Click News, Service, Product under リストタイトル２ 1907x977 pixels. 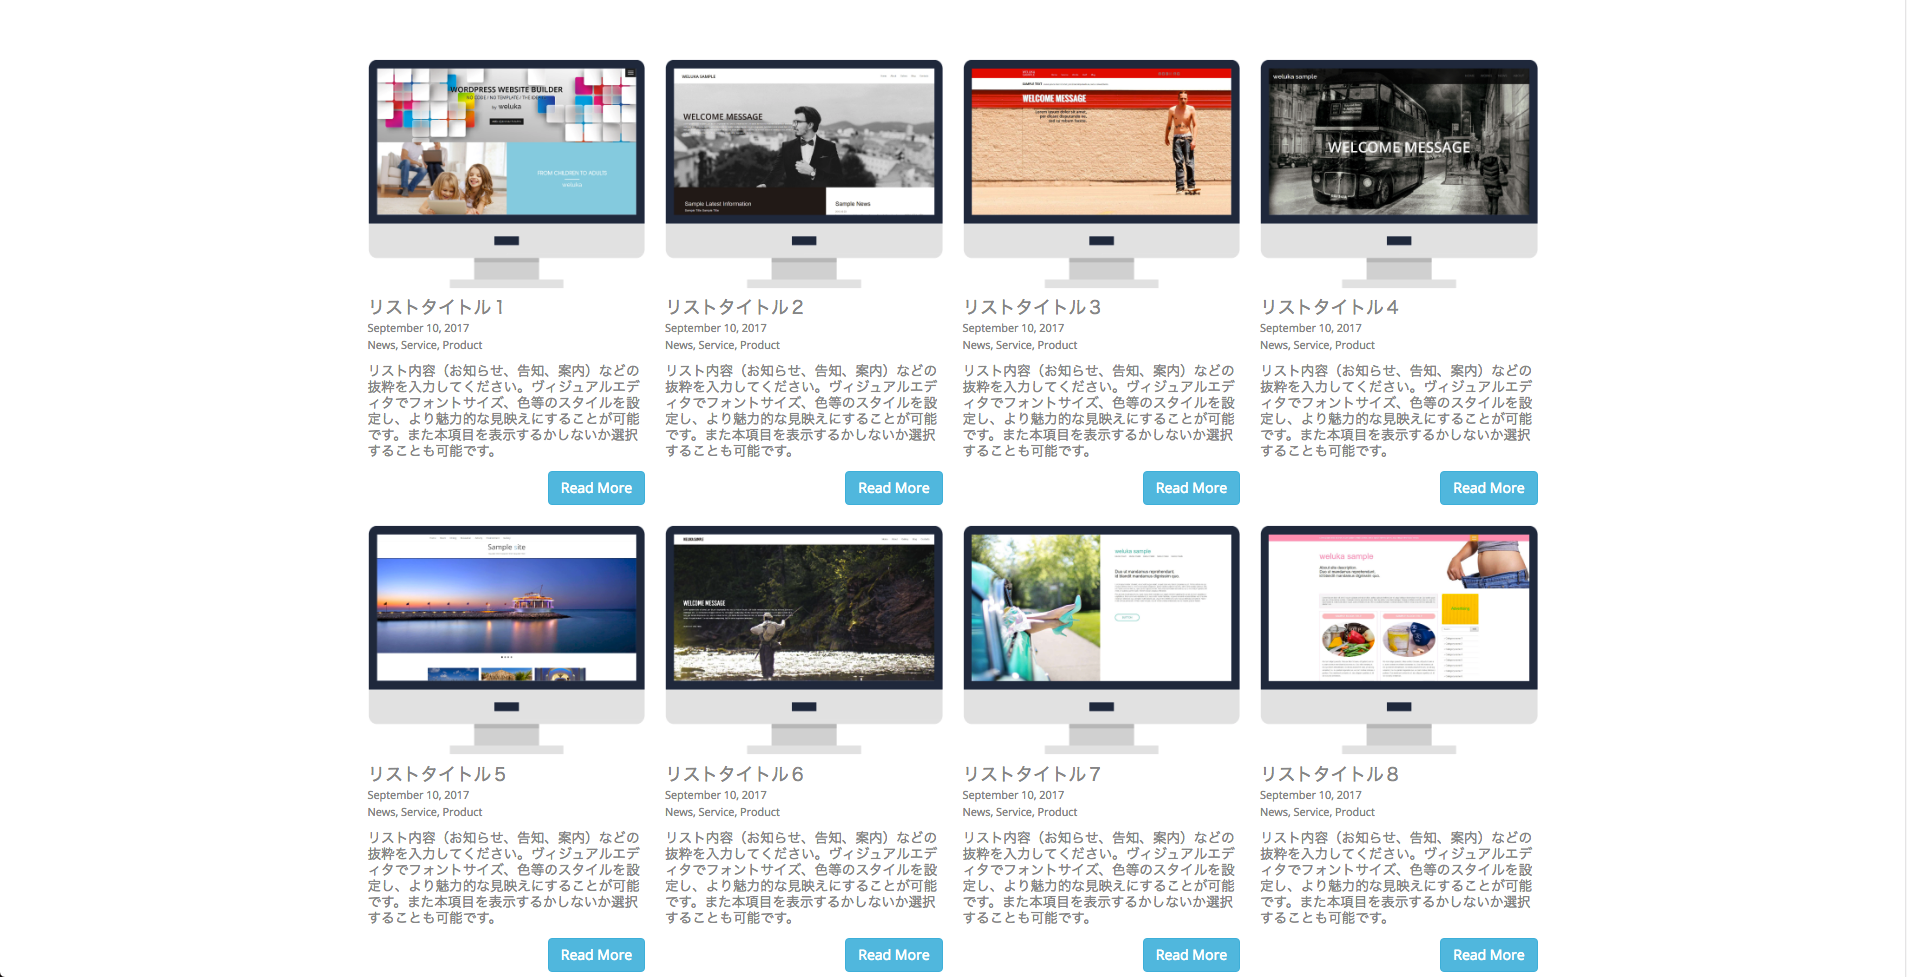[x=722, y=345]
